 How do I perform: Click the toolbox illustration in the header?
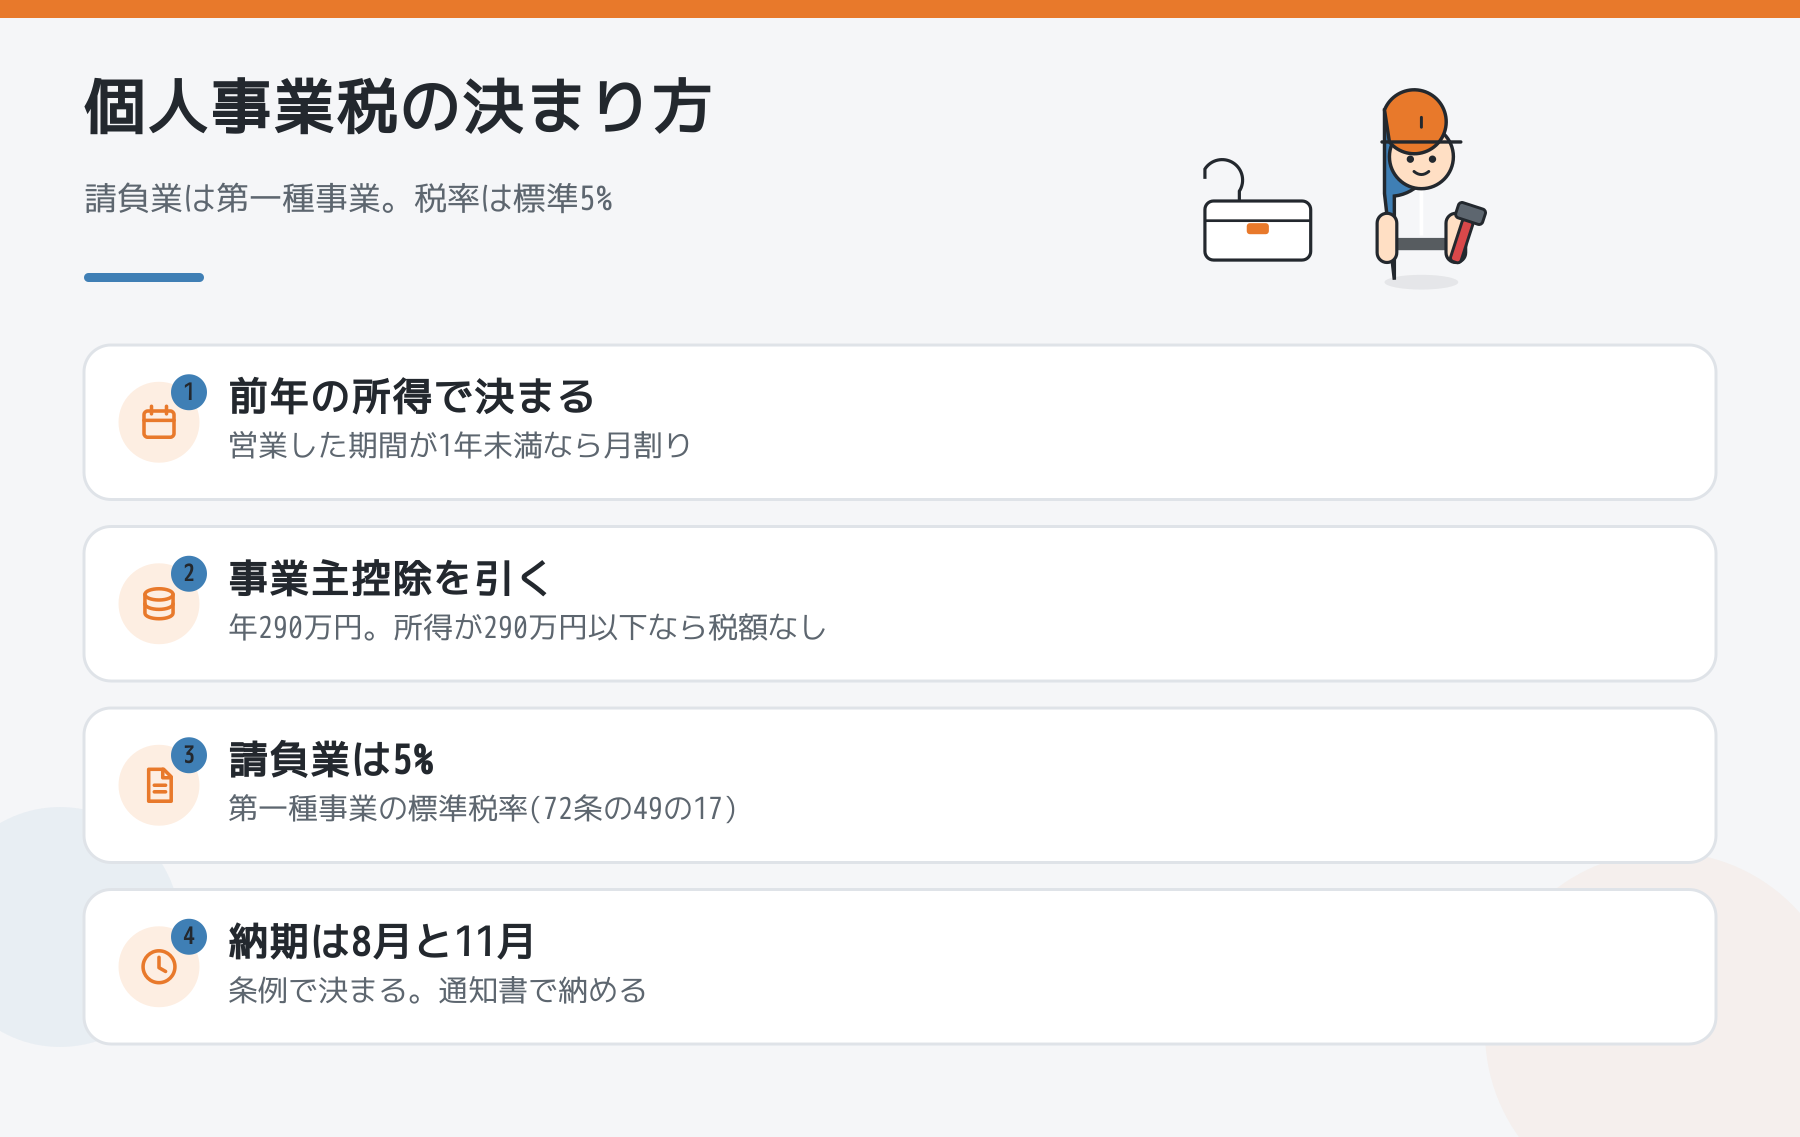point(1257,211)
